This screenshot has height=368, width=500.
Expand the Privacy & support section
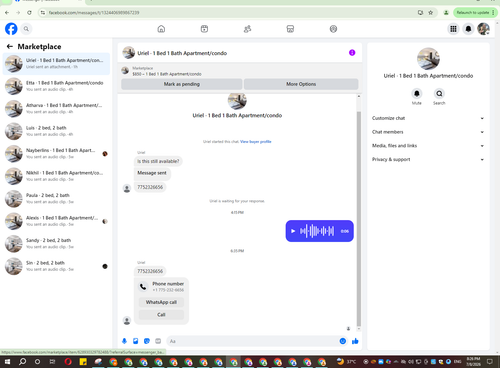[x=428, y=159]
